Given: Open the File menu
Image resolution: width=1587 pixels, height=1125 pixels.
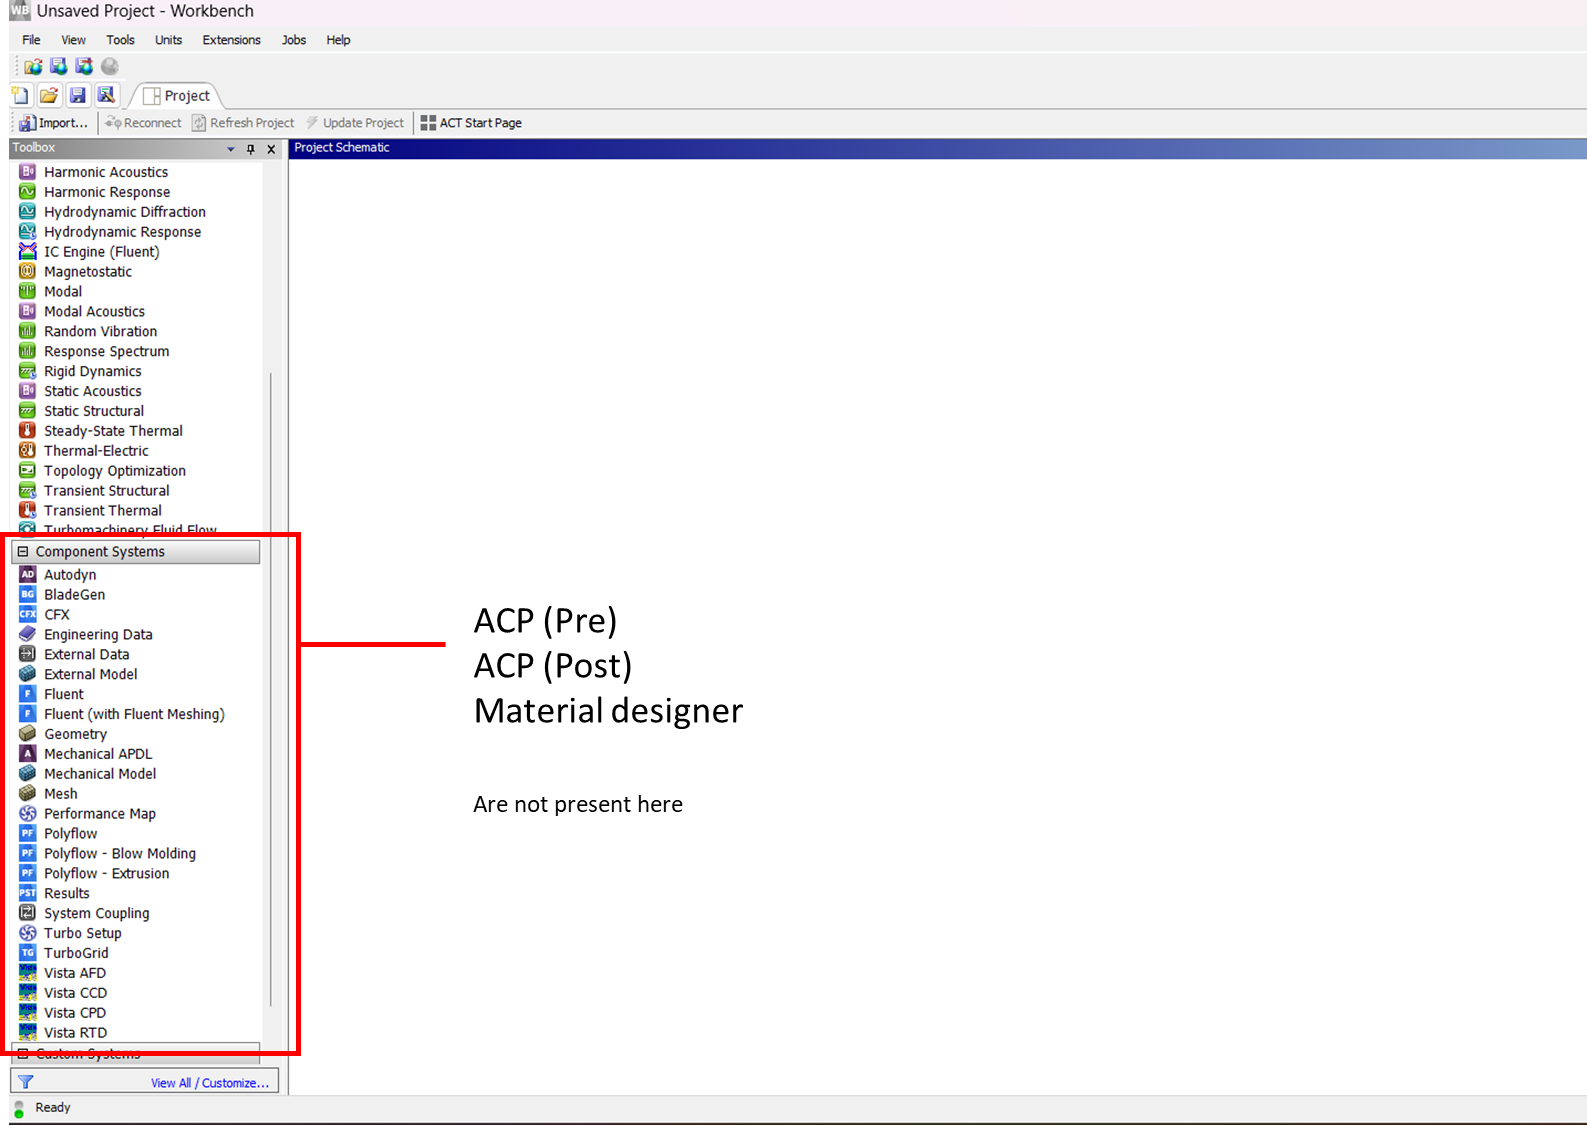Looking at the screenshot, I should click(31, 40).
